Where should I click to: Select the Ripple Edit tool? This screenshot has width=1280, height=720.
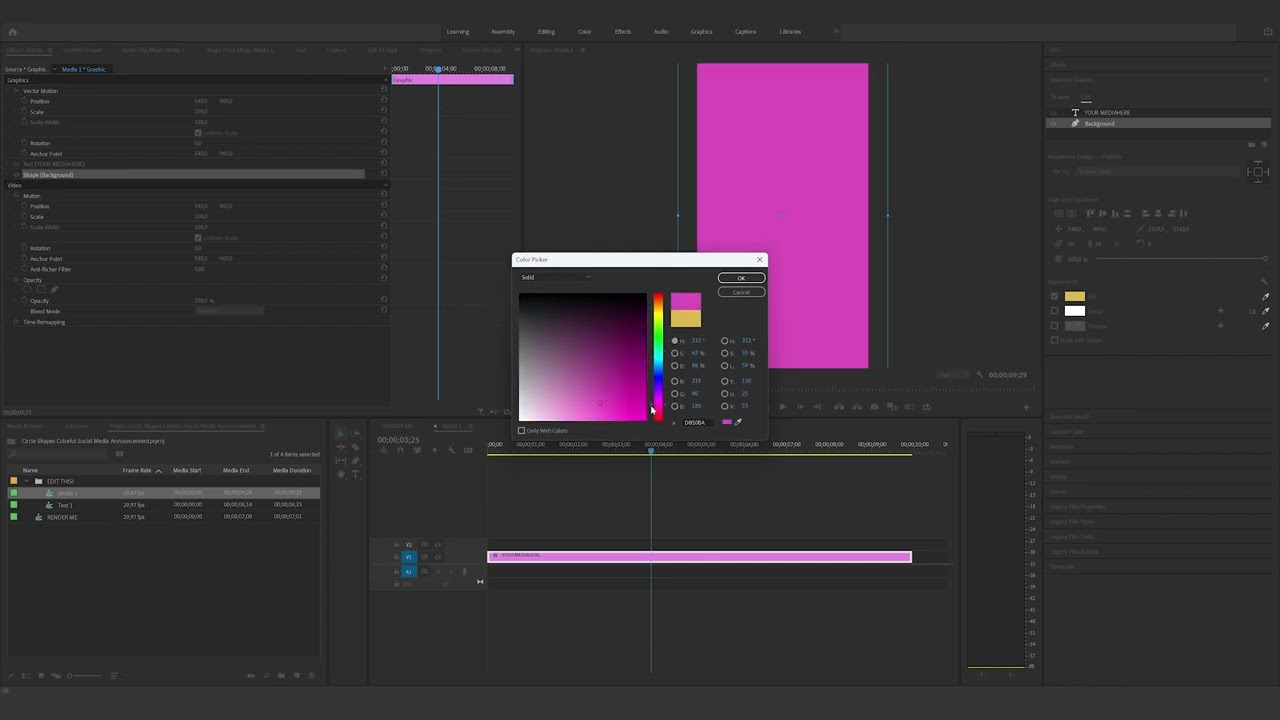tap(340, 447)
